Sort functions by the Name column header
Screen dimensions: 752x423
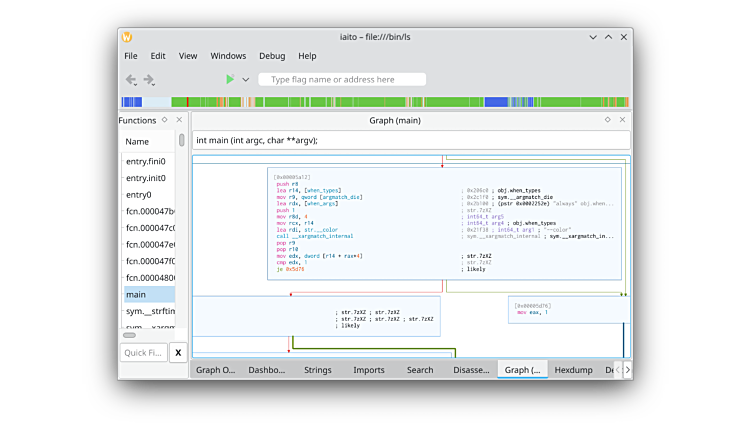137,142
